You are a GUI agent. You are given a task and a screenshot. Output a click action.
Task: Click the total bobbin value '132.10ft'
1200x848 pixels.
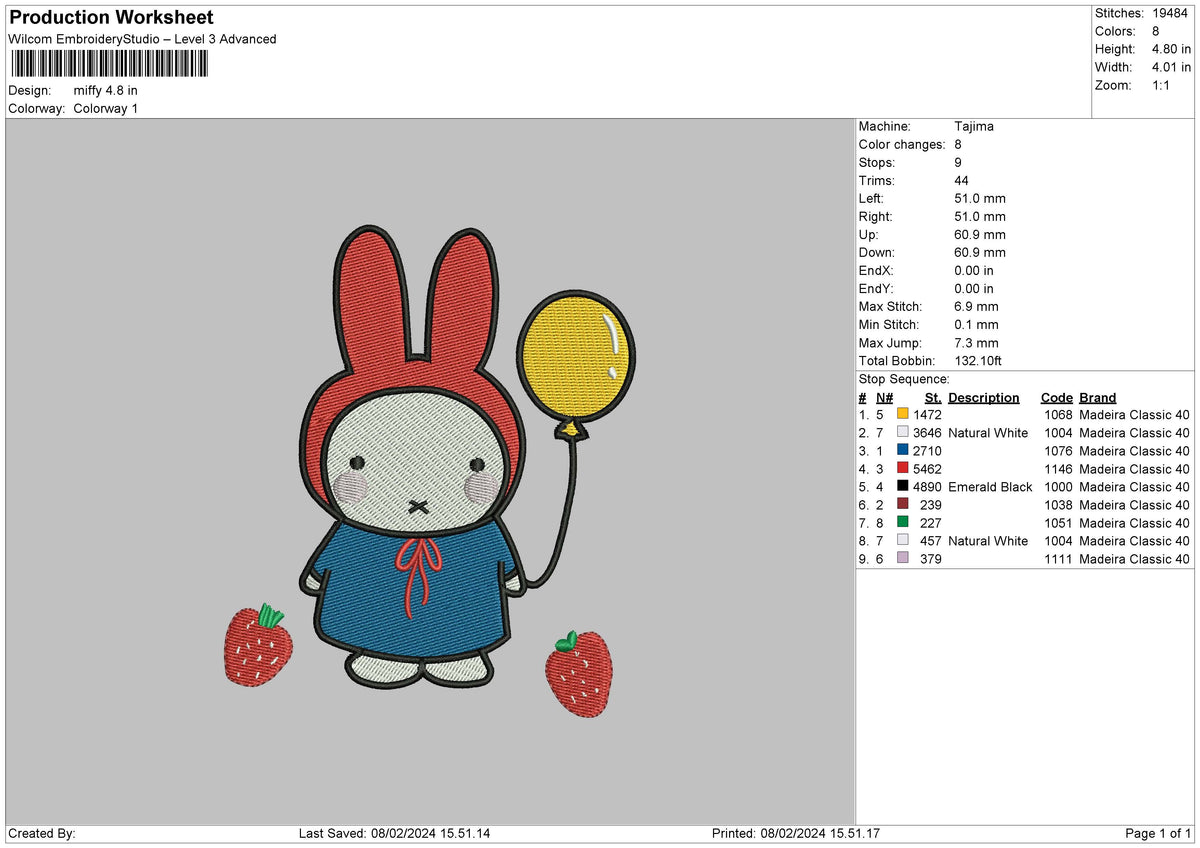[979, 361]
